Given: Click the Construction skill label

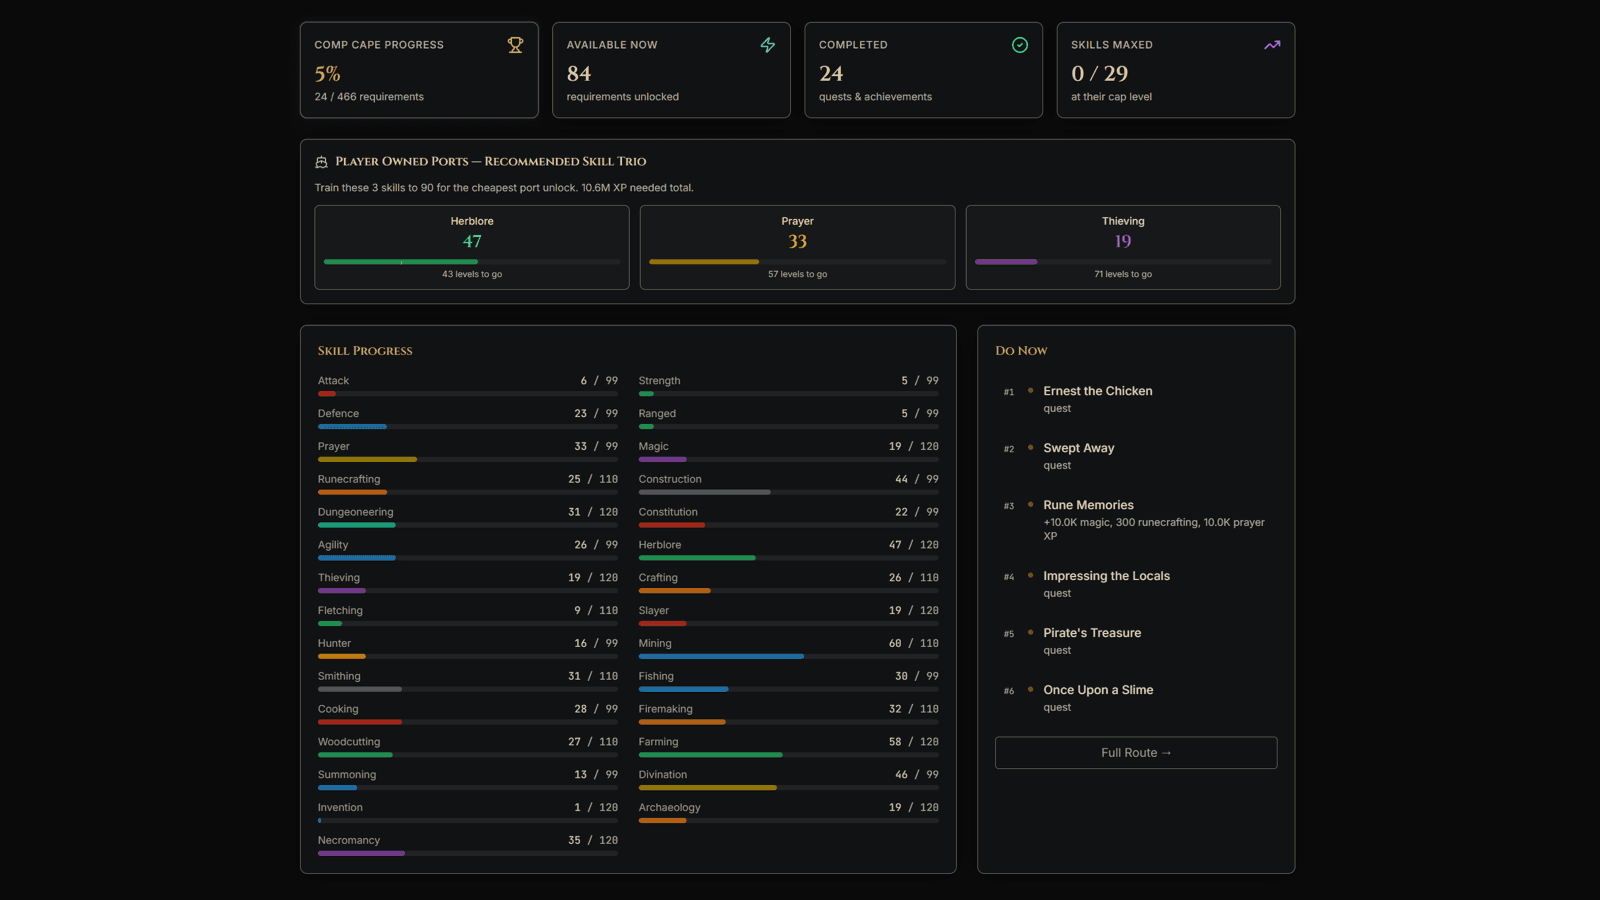Looking at the screenshot, I should [x=670, y=479].
